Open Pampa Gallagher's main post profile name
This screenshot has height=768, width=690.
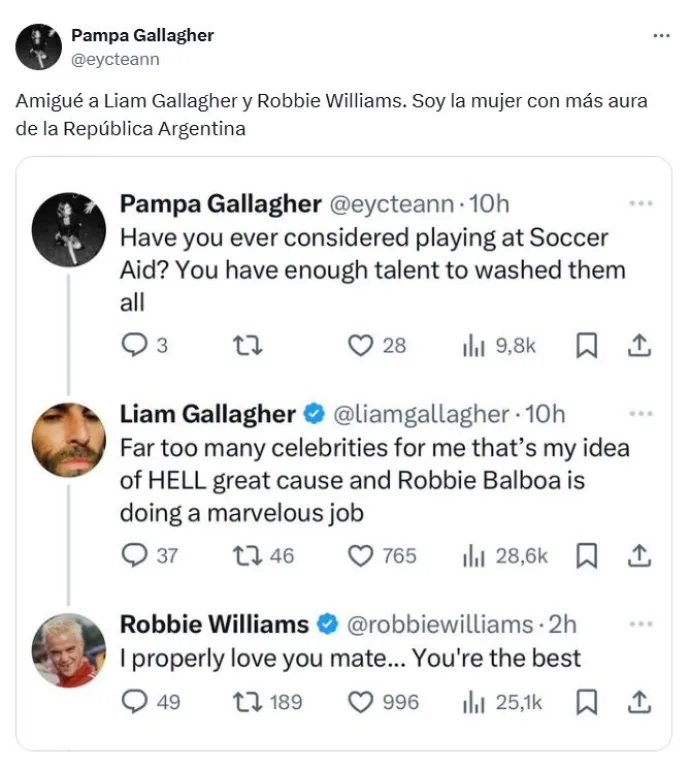[x=142, y=35]
